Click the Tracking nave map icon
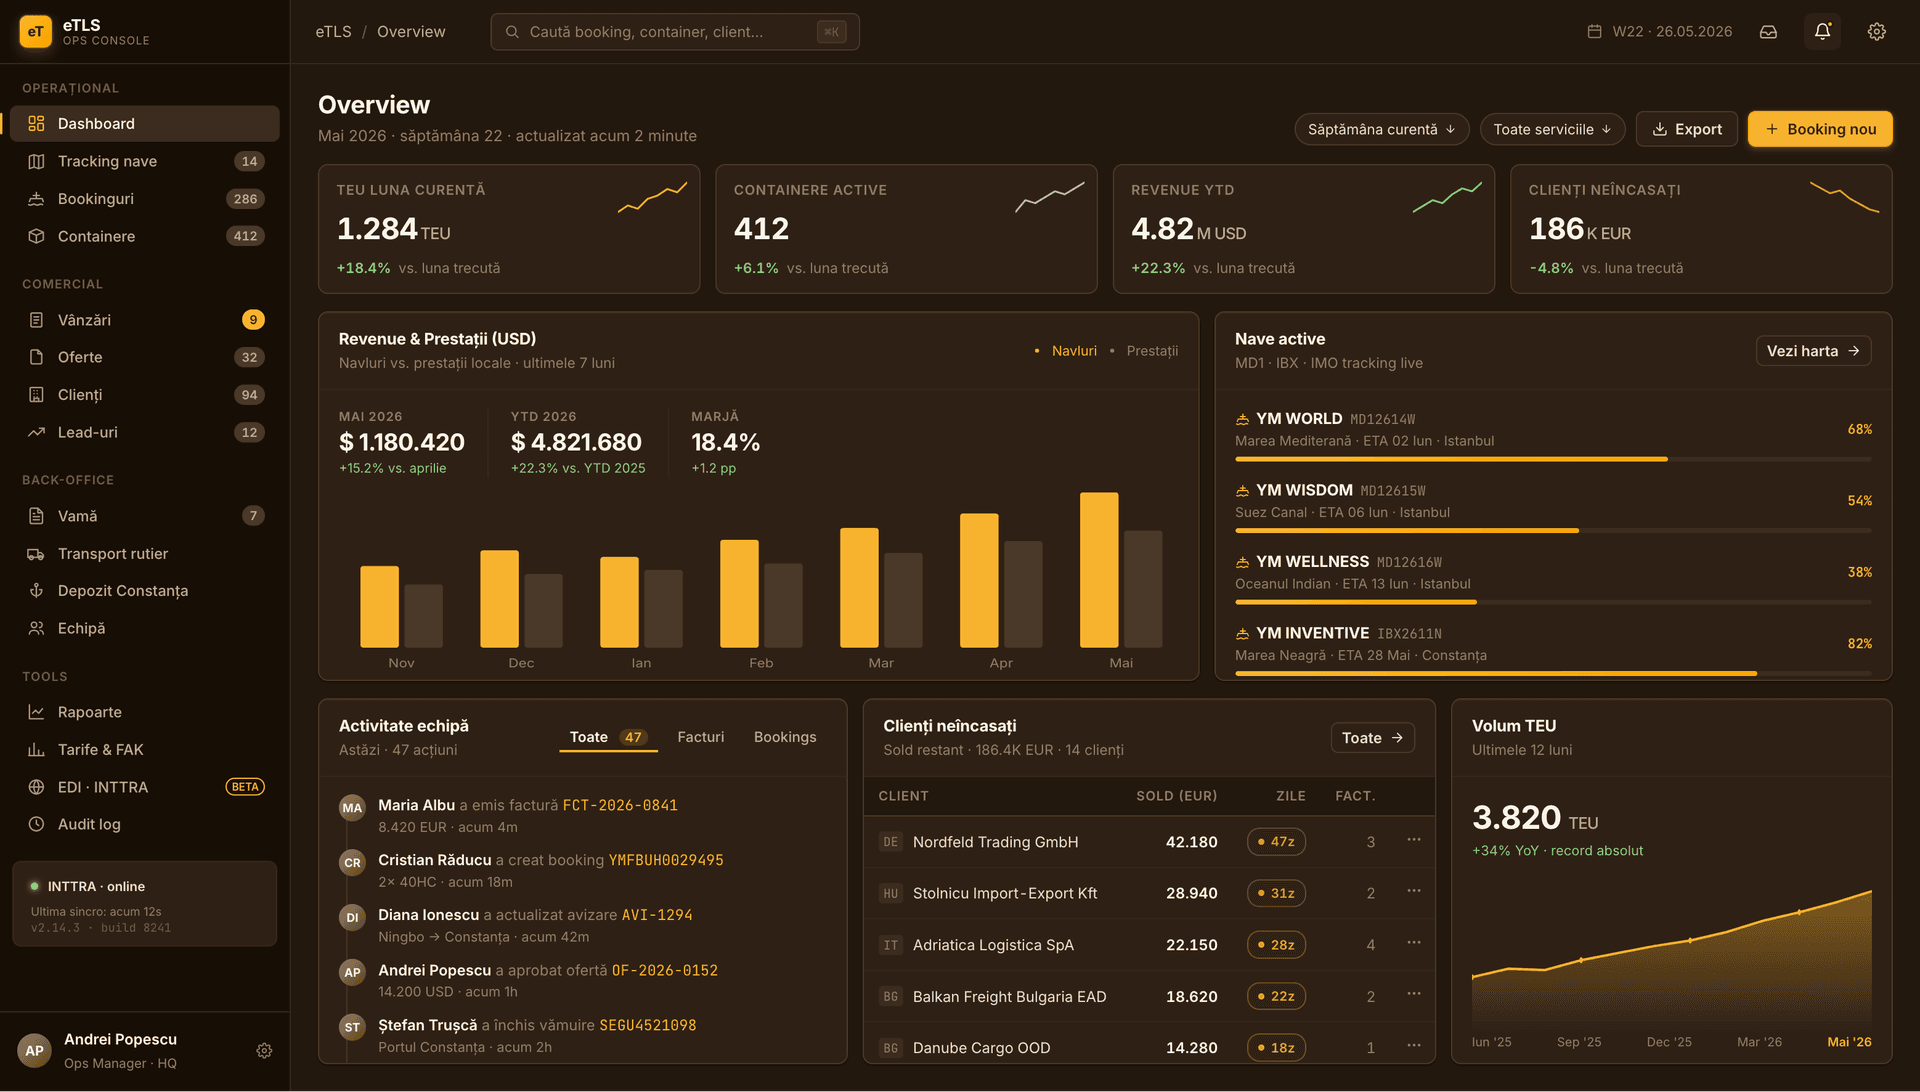 point(36,161)
